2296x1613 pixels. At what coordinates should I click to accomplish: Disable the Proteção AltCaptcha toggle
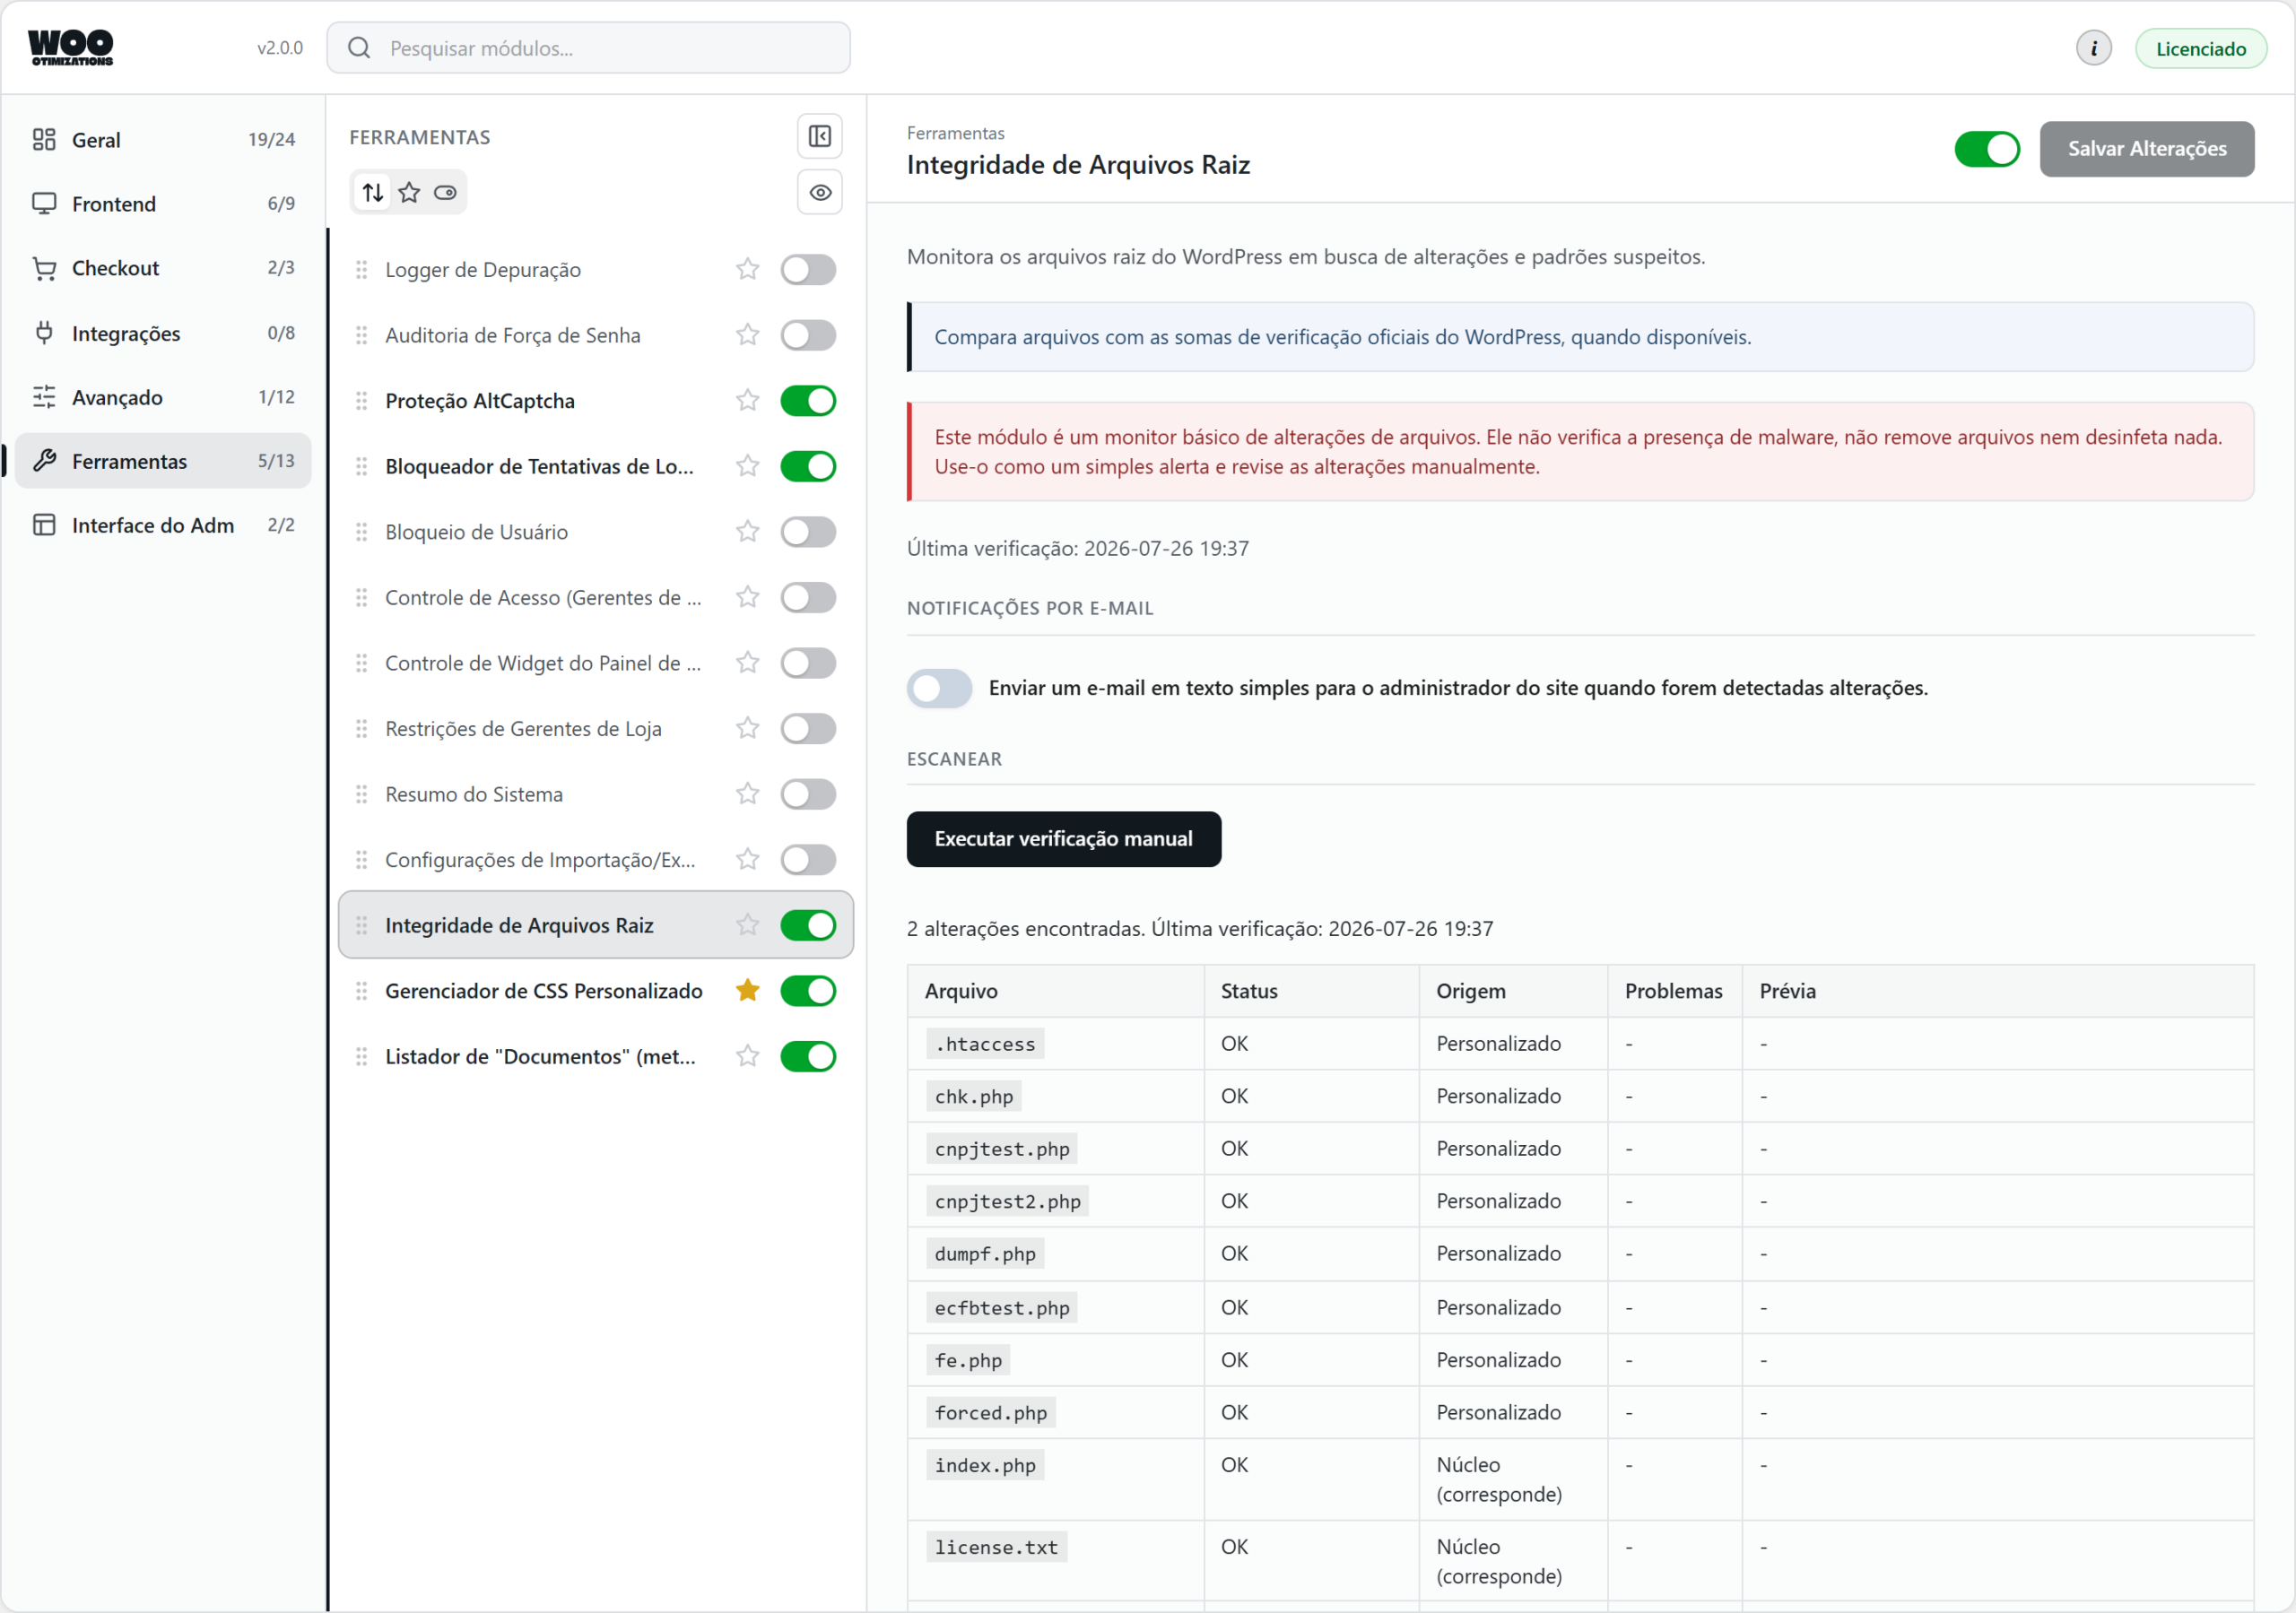pyautogui.click(x=807, y=400)
